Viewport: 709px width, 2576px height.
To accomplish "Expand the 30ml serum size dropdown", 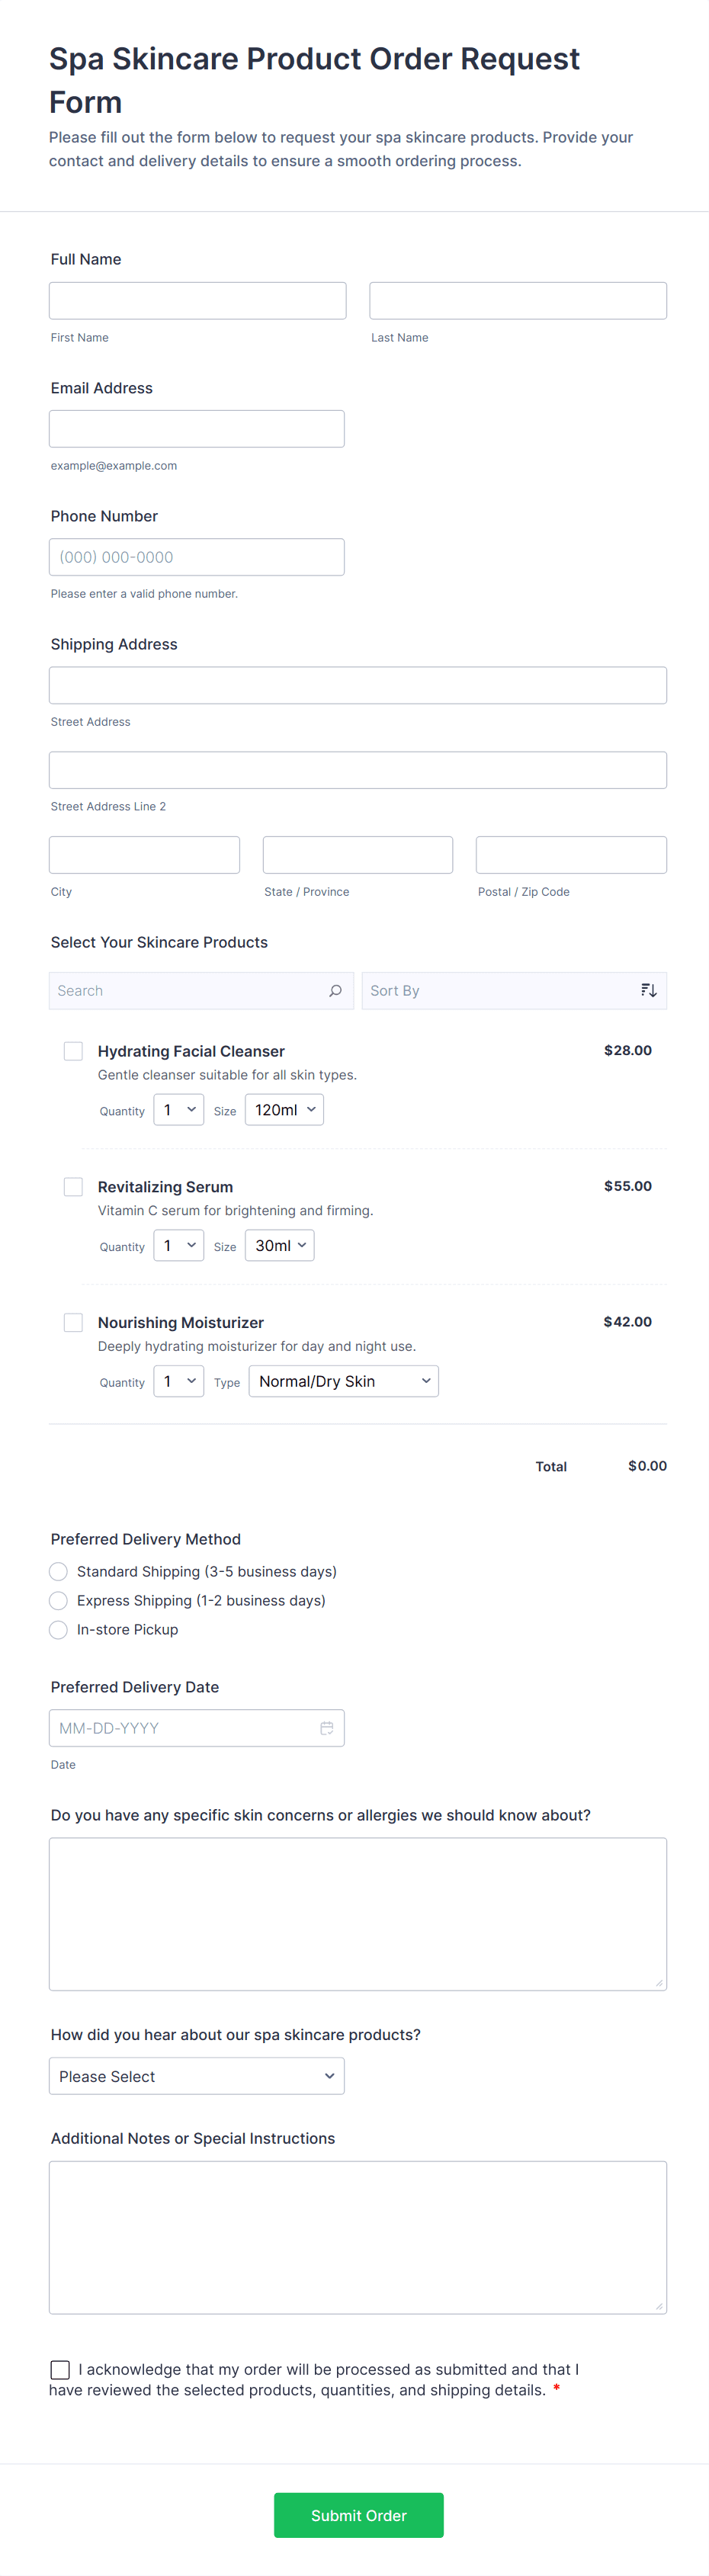I will point(279,1245).
